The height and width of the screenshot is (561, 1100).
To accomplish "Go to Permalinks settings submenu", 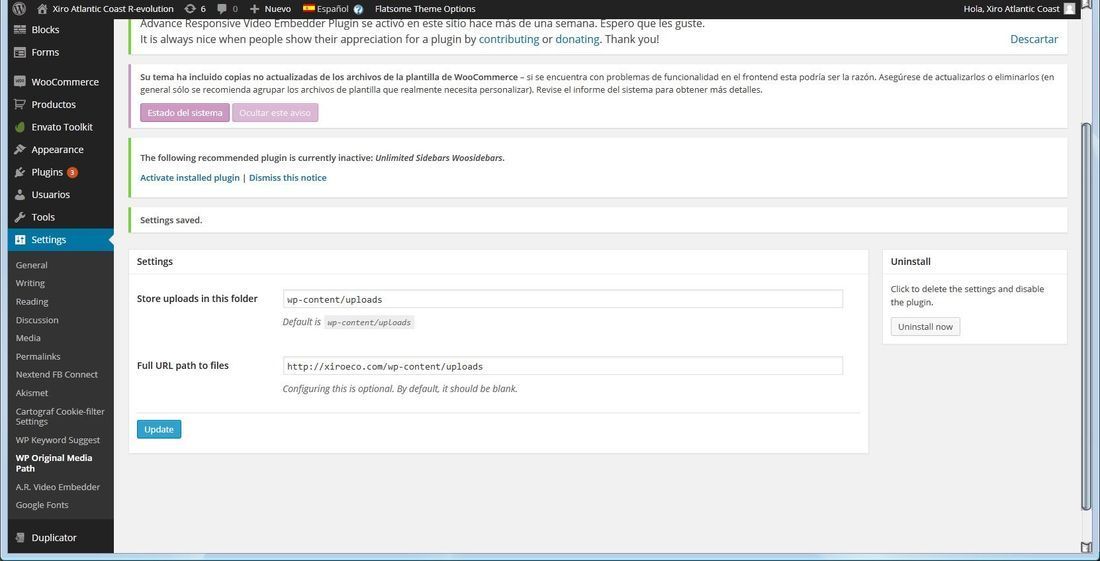I will (38, 356).
